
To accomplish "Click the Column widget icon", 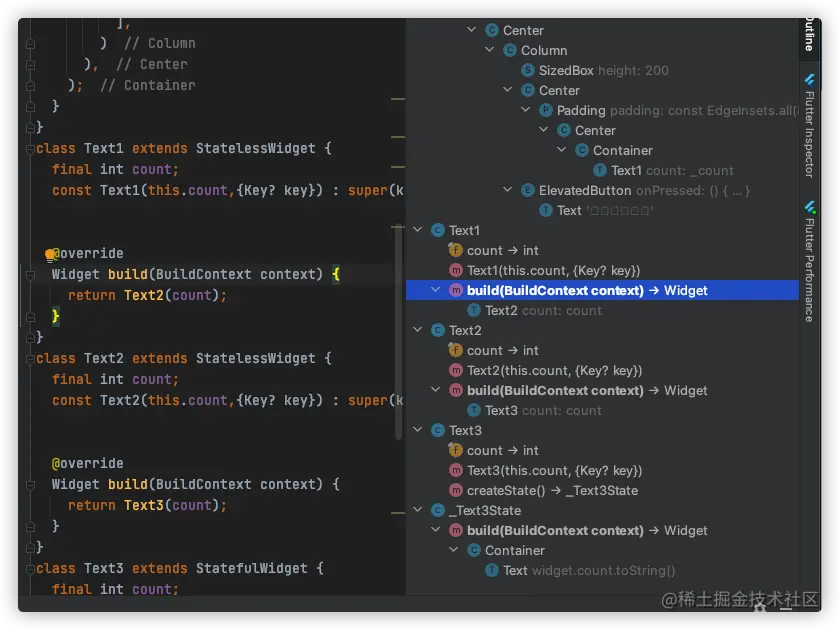I will [x=510, y=50].
